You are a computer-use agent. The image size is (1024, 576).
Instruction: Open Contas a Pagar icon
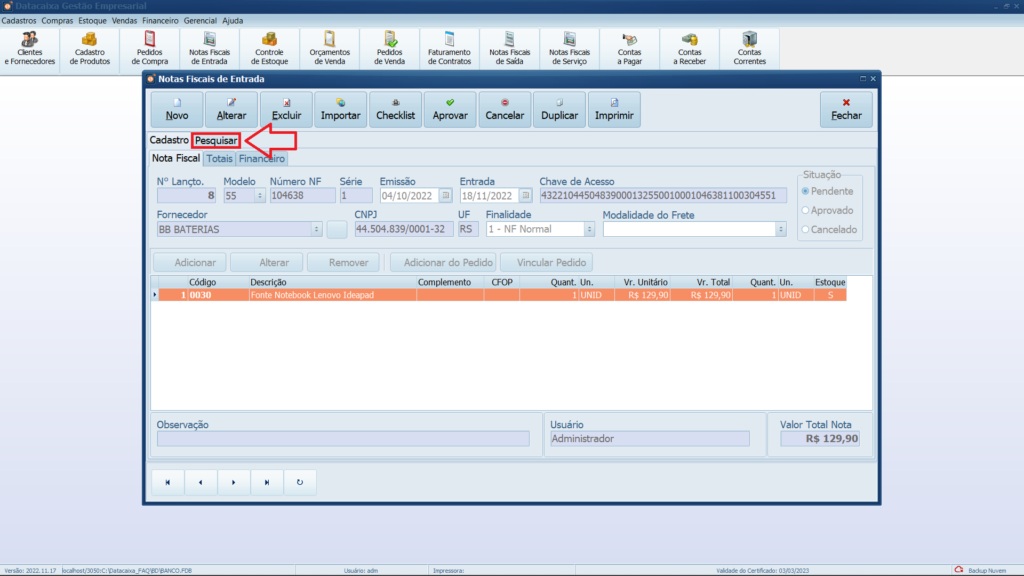[x=630, y=48]
